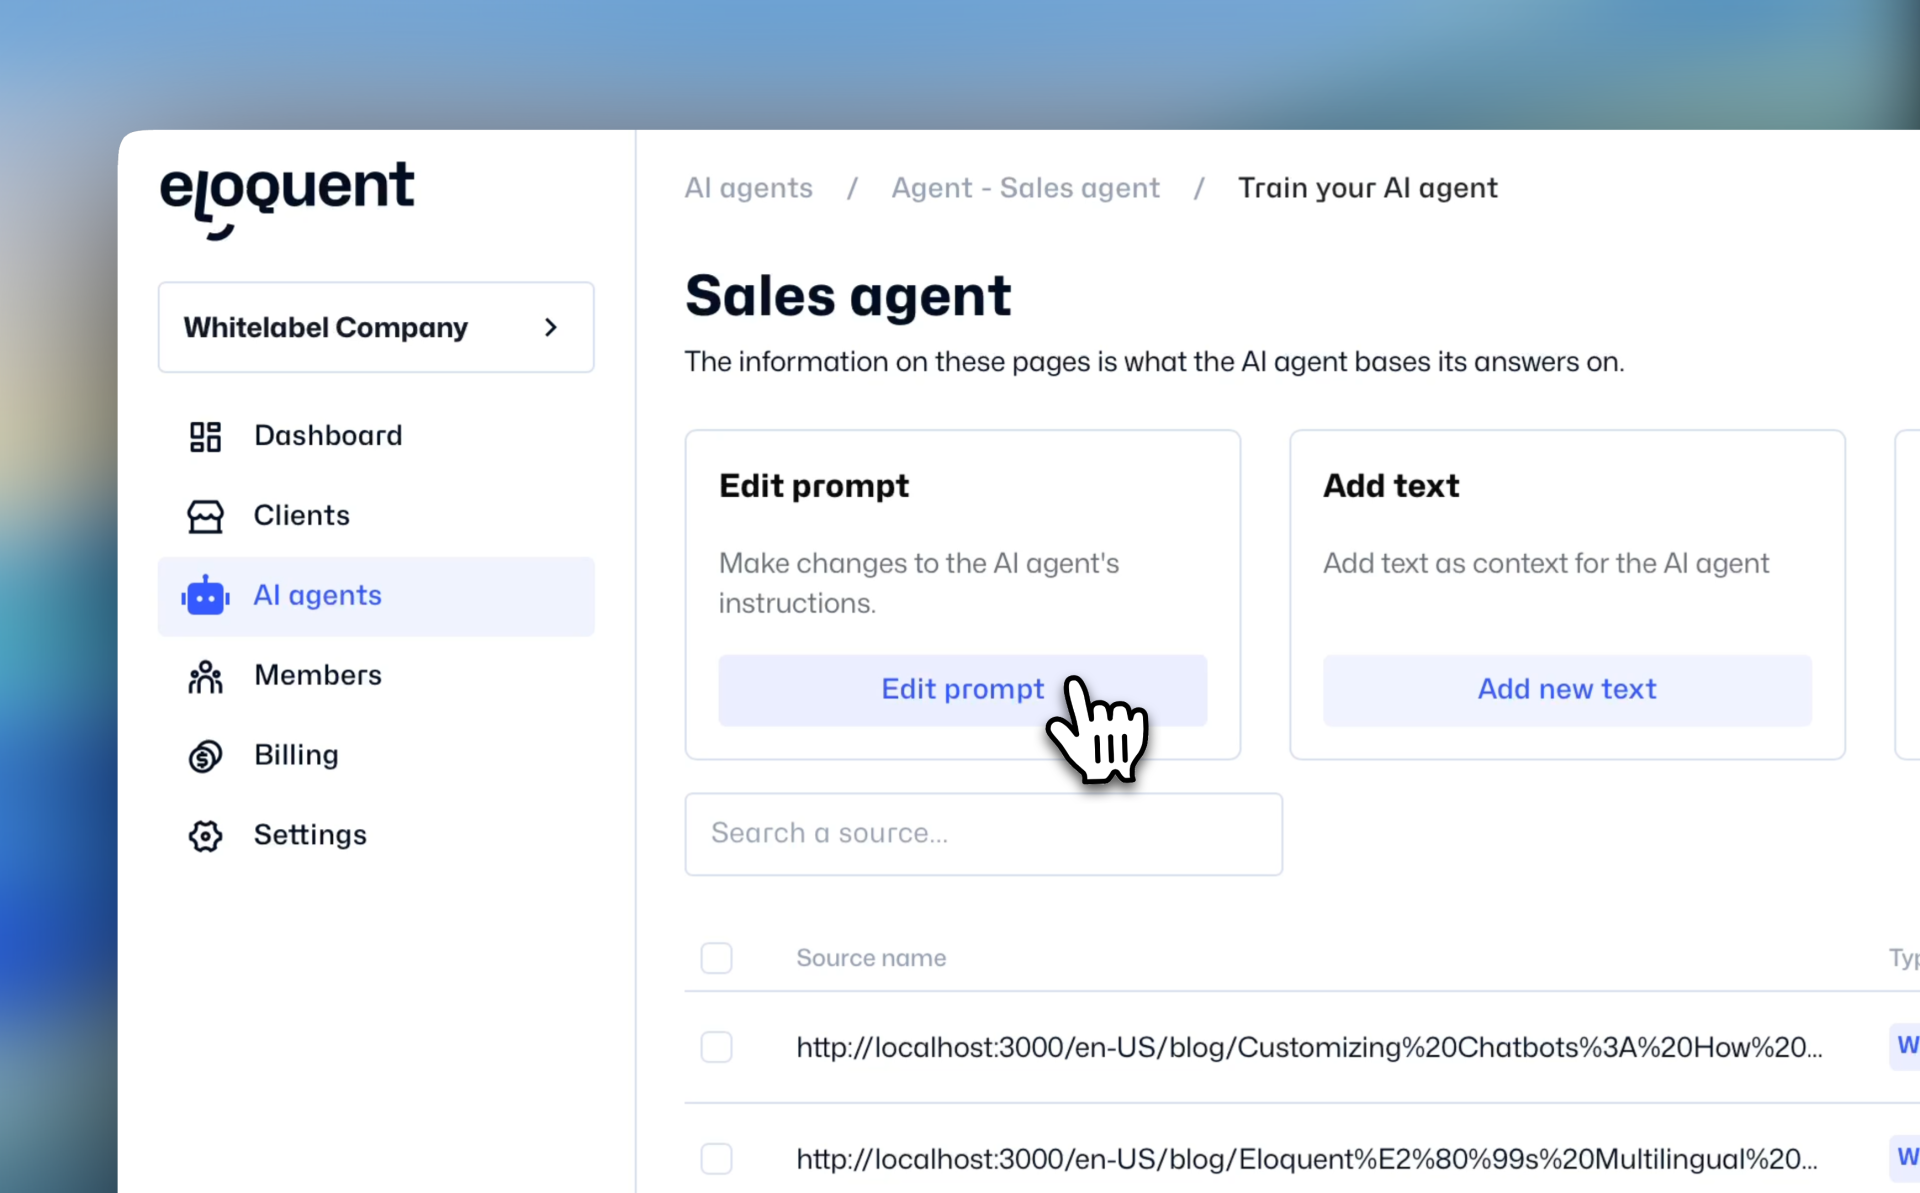Viewport: 1920px width, 1193px height.
Task: Check the Eloquent Multilingual blog source checkbox
Action: (717, 1159)
